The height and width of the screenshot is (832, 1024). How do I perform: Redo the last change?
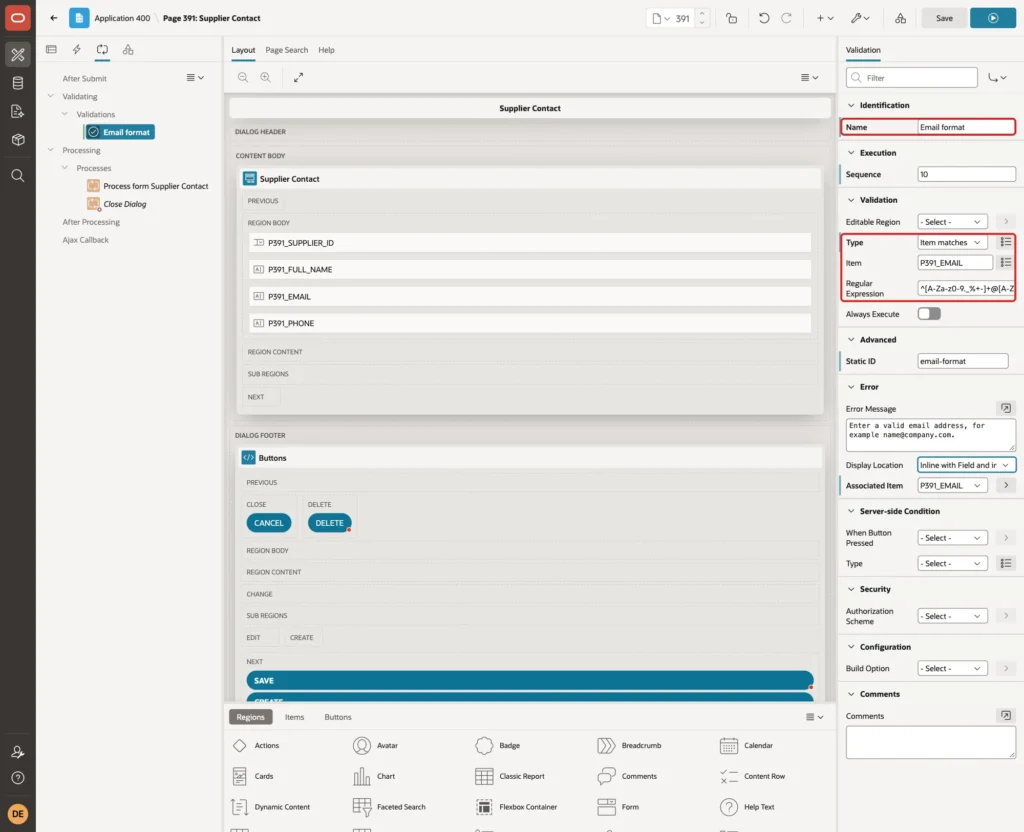(x=786, y=18)
